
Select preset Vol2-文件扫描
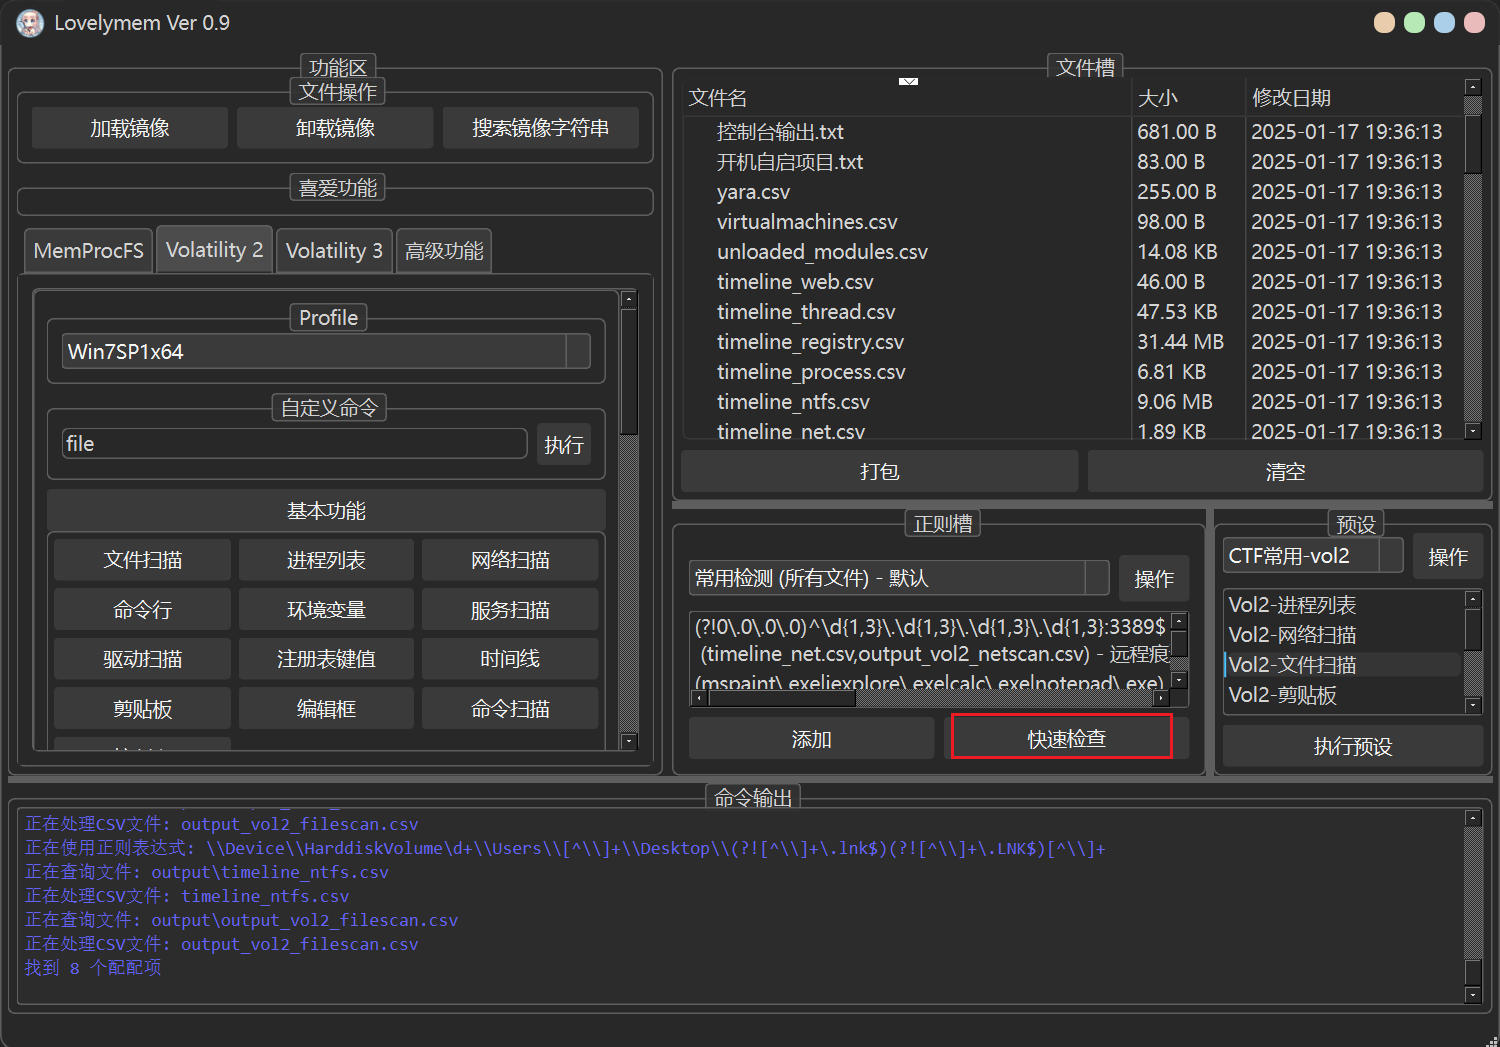pyautogui.click(x=1343, y=665)
